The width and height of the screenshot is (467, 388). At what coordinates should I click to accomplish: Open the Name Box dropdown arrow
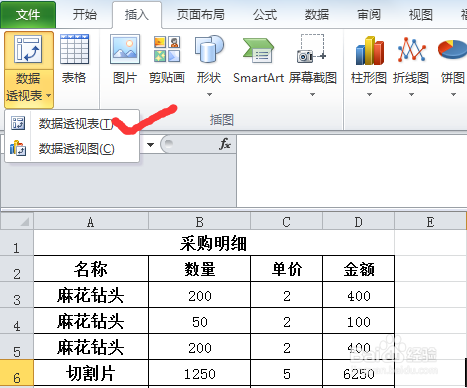click(x=150, y=145)
